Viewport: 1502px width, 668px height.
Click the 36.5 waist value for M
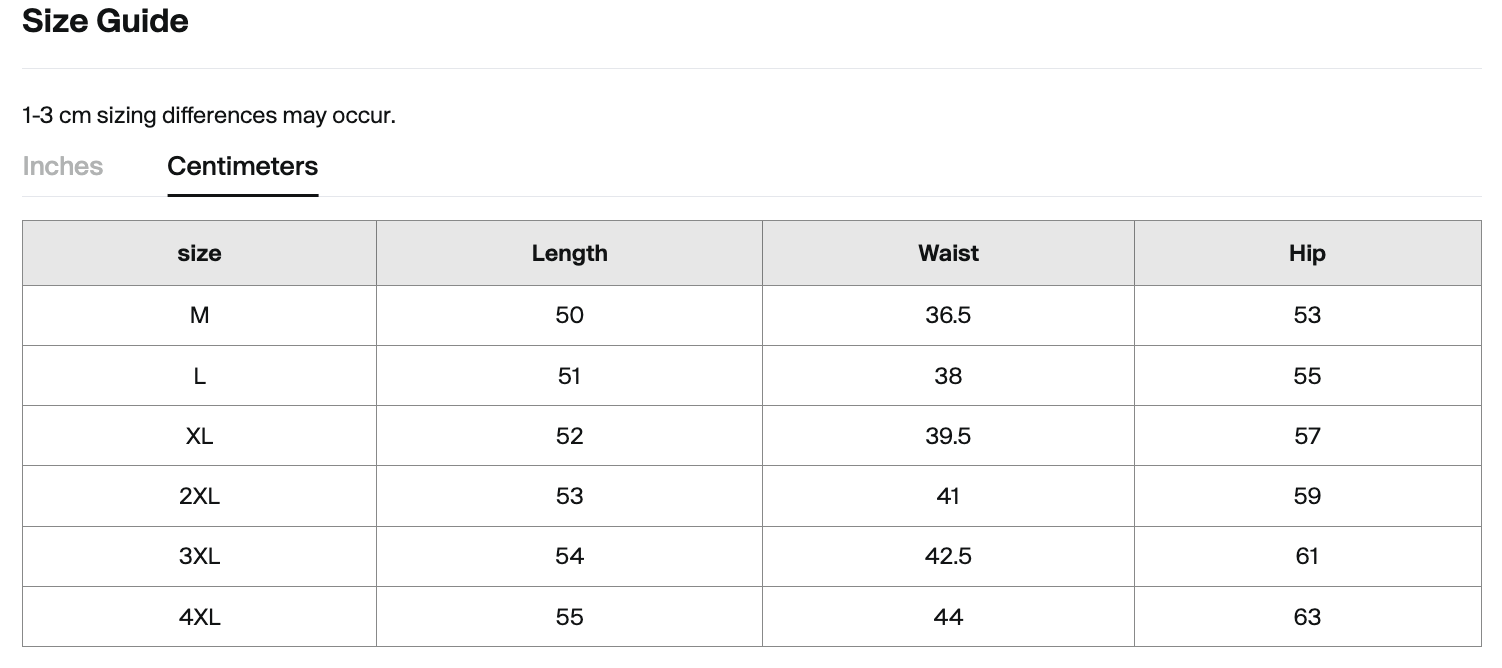[948, 316]
